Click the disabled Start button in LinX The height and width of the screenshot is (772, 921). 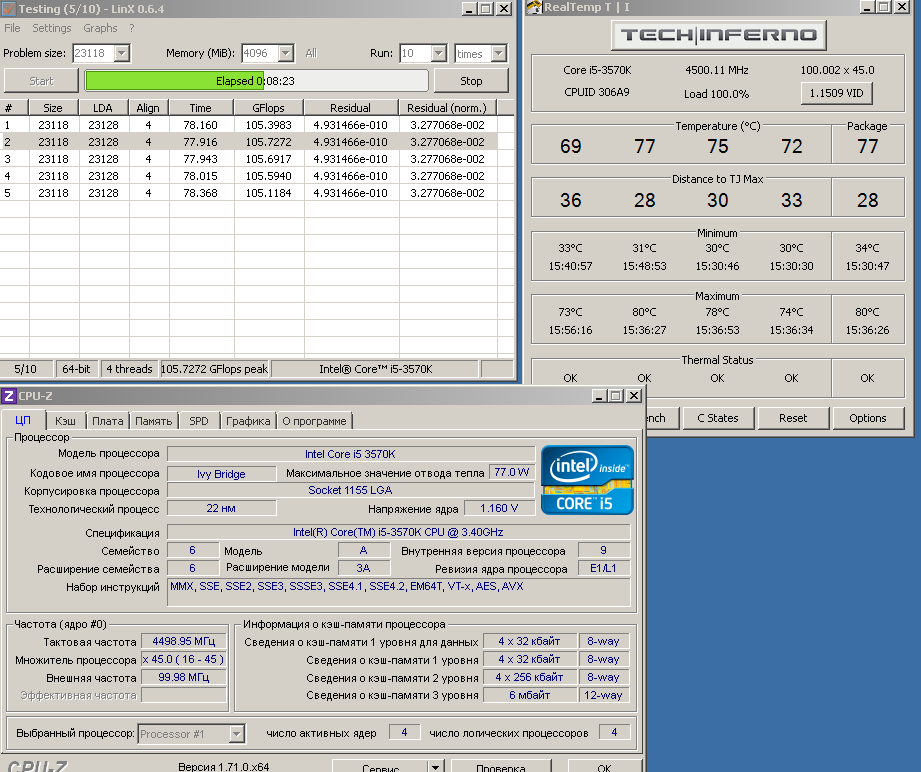[x=41, y=81]
